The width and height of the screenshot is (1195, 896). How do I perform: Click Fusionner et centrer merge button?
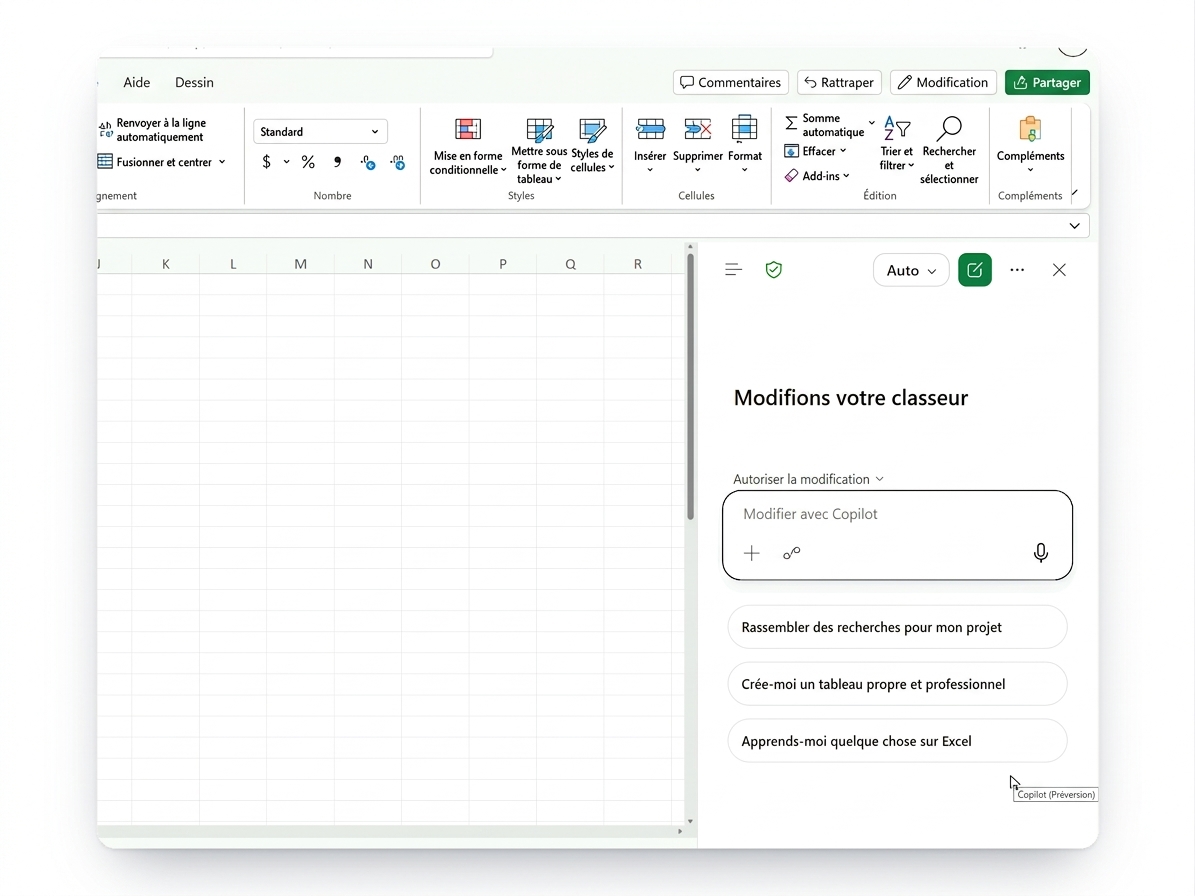tap(155, 162)
